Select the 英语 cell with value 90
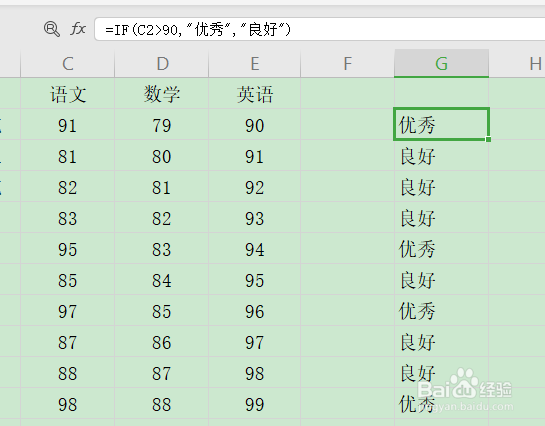 click(x=254, y=124)
